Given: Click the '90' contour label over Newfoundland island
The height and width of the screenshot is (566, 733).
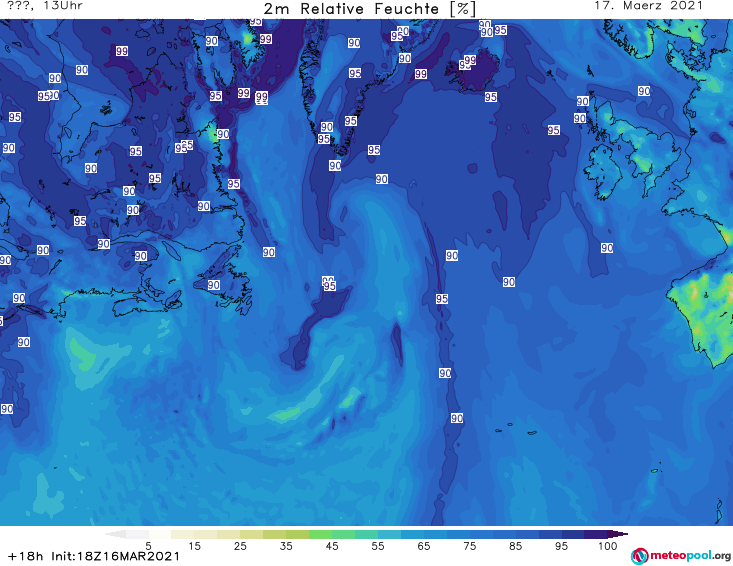Looking at the screenshot, I should [214, 285].
